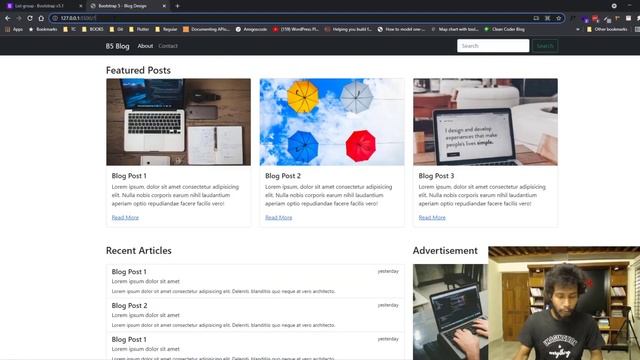Open the WordPress YouTube bookmark
640x360 pixels.
(296, 29)
